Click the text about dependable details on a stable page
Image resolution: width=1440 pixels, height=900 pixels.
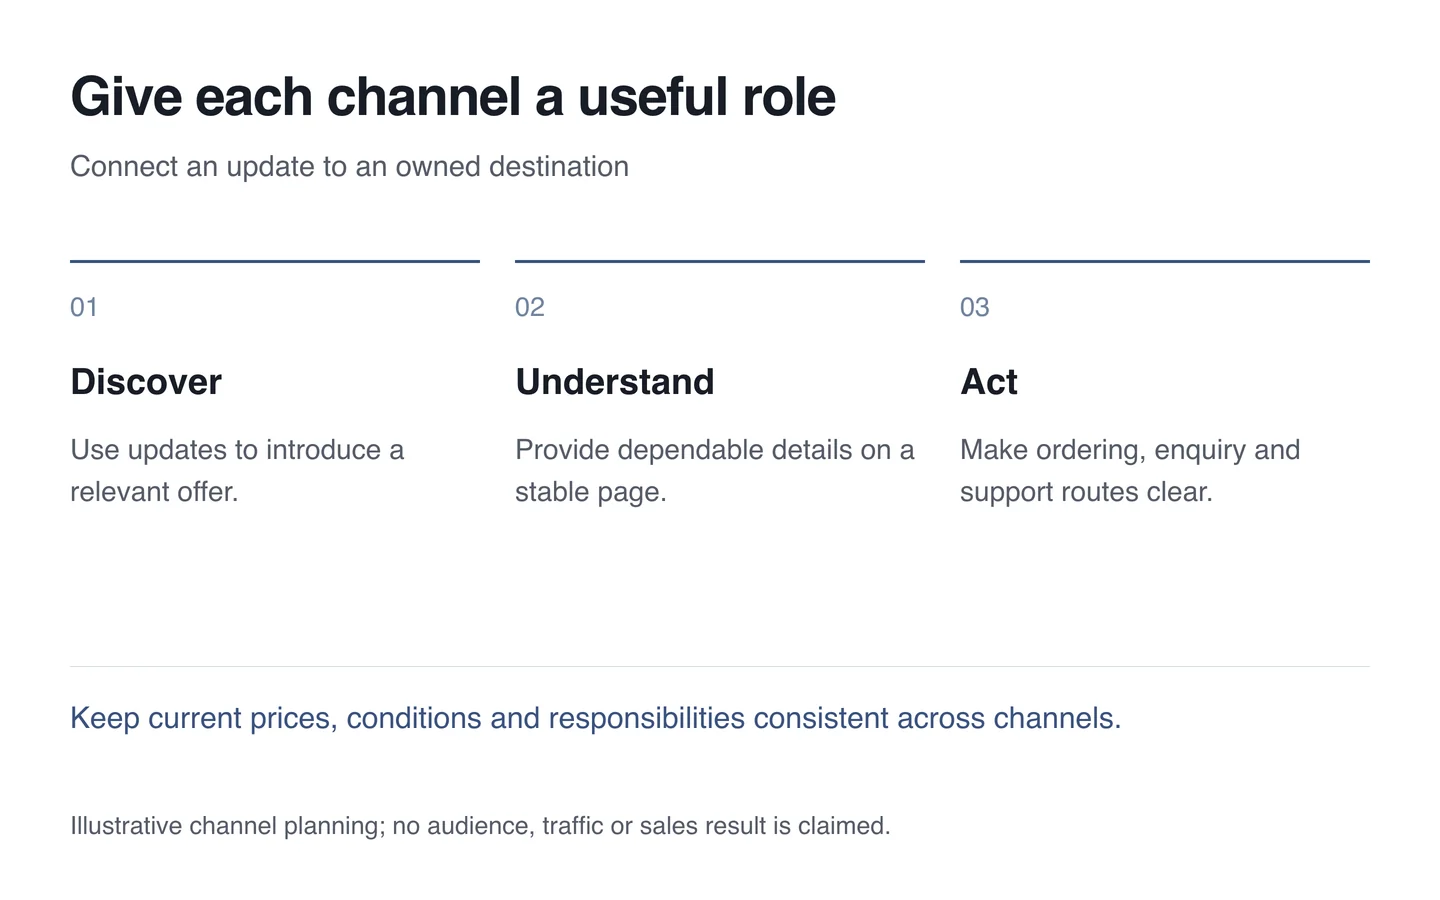click(715, 471)
